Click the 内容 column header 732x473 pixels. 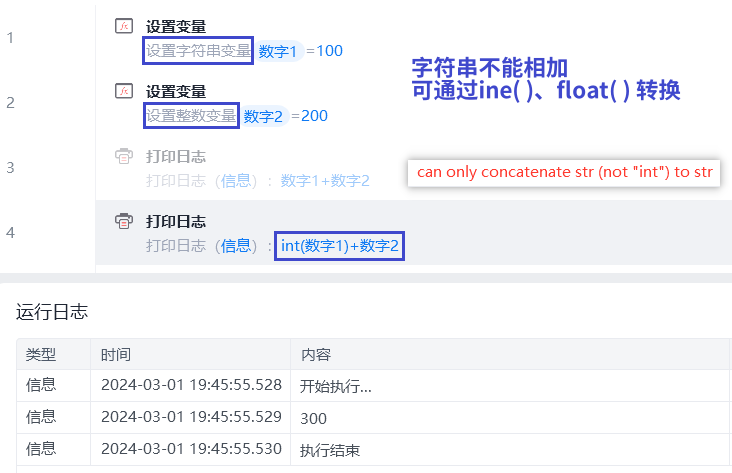(x=316, y=354)
